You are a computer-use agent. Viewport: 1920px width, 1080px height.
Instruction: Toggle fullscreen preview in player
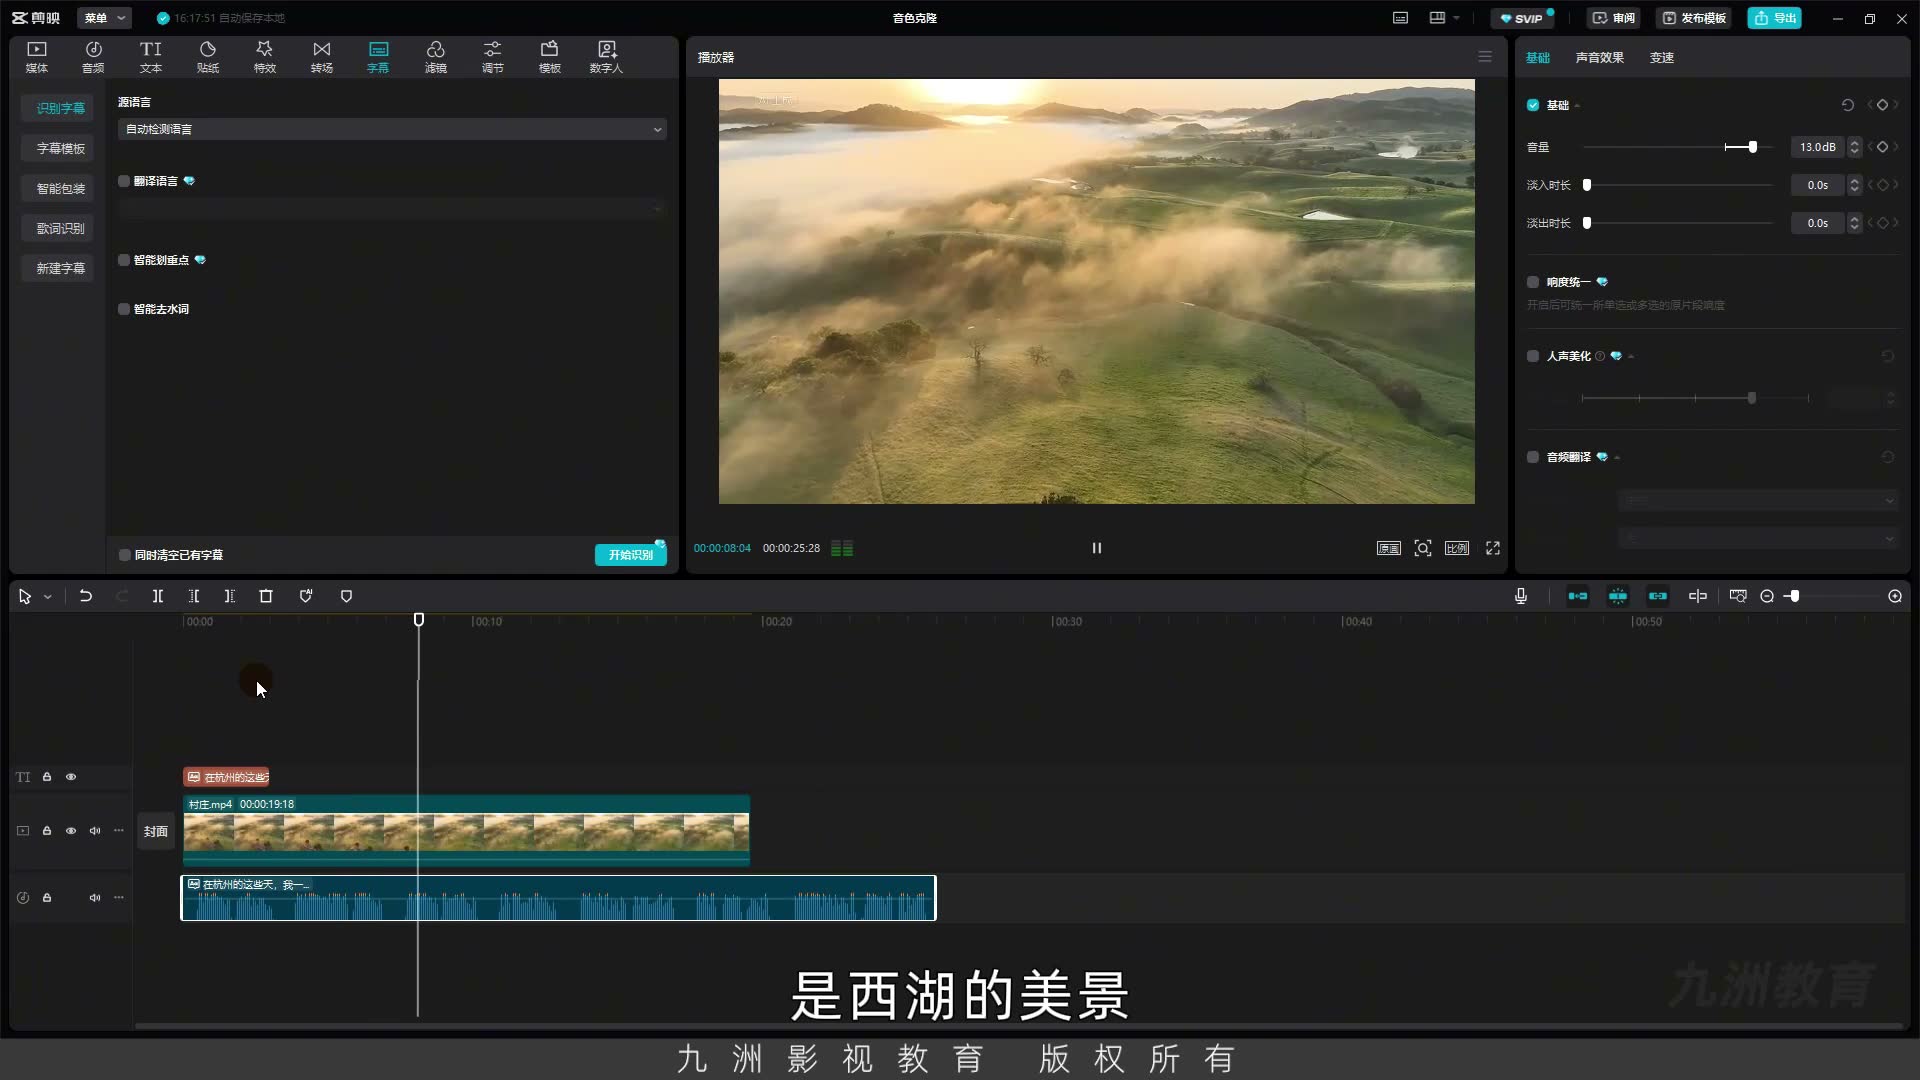(1493, 548)
